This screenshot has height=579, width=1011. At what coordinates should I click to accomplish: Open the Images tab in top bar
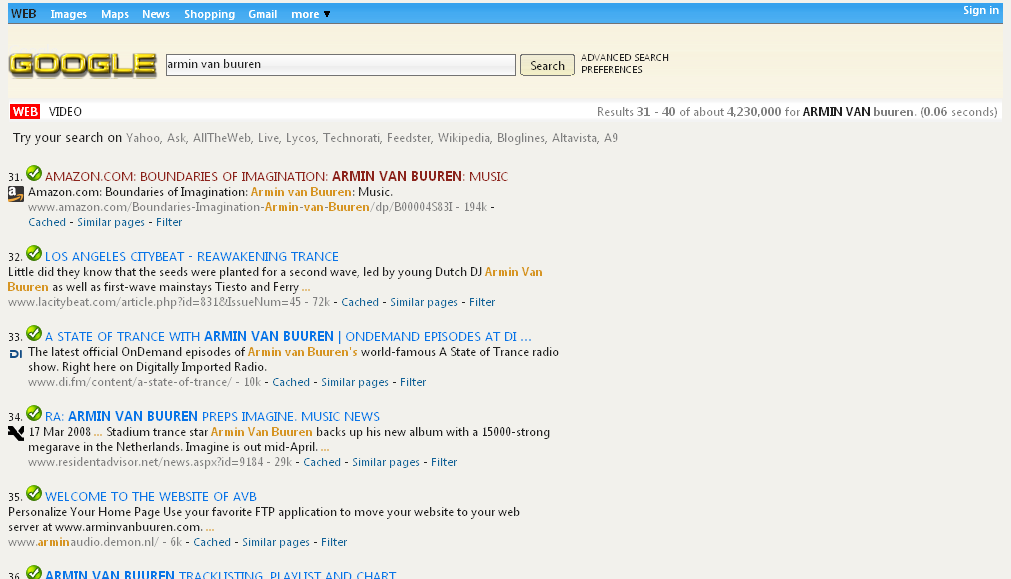(68, 14)
